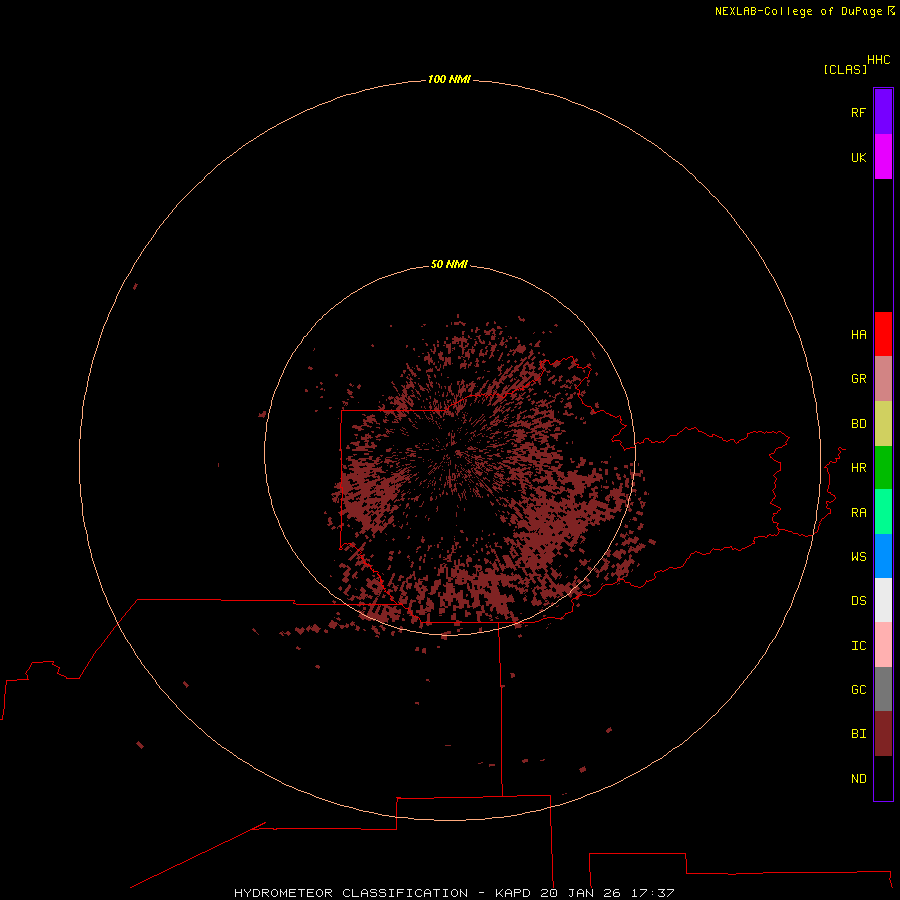This screenshot has width=900, height=900.
Task: Click the 100 NMI range ring label
Action: [x=449, y=79]
